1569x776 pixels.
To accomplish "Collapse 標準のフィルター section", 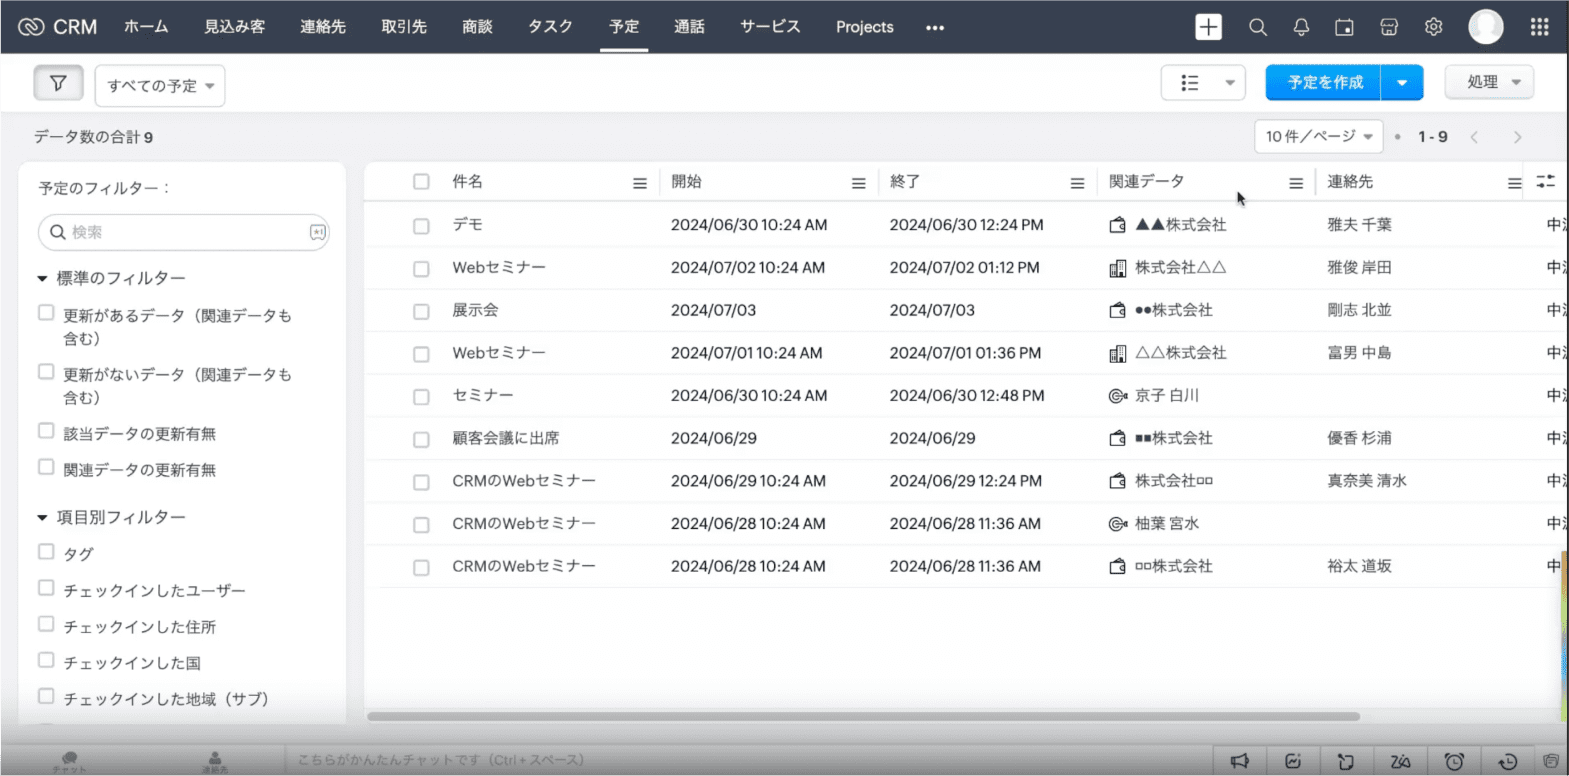I will point(42,279).
